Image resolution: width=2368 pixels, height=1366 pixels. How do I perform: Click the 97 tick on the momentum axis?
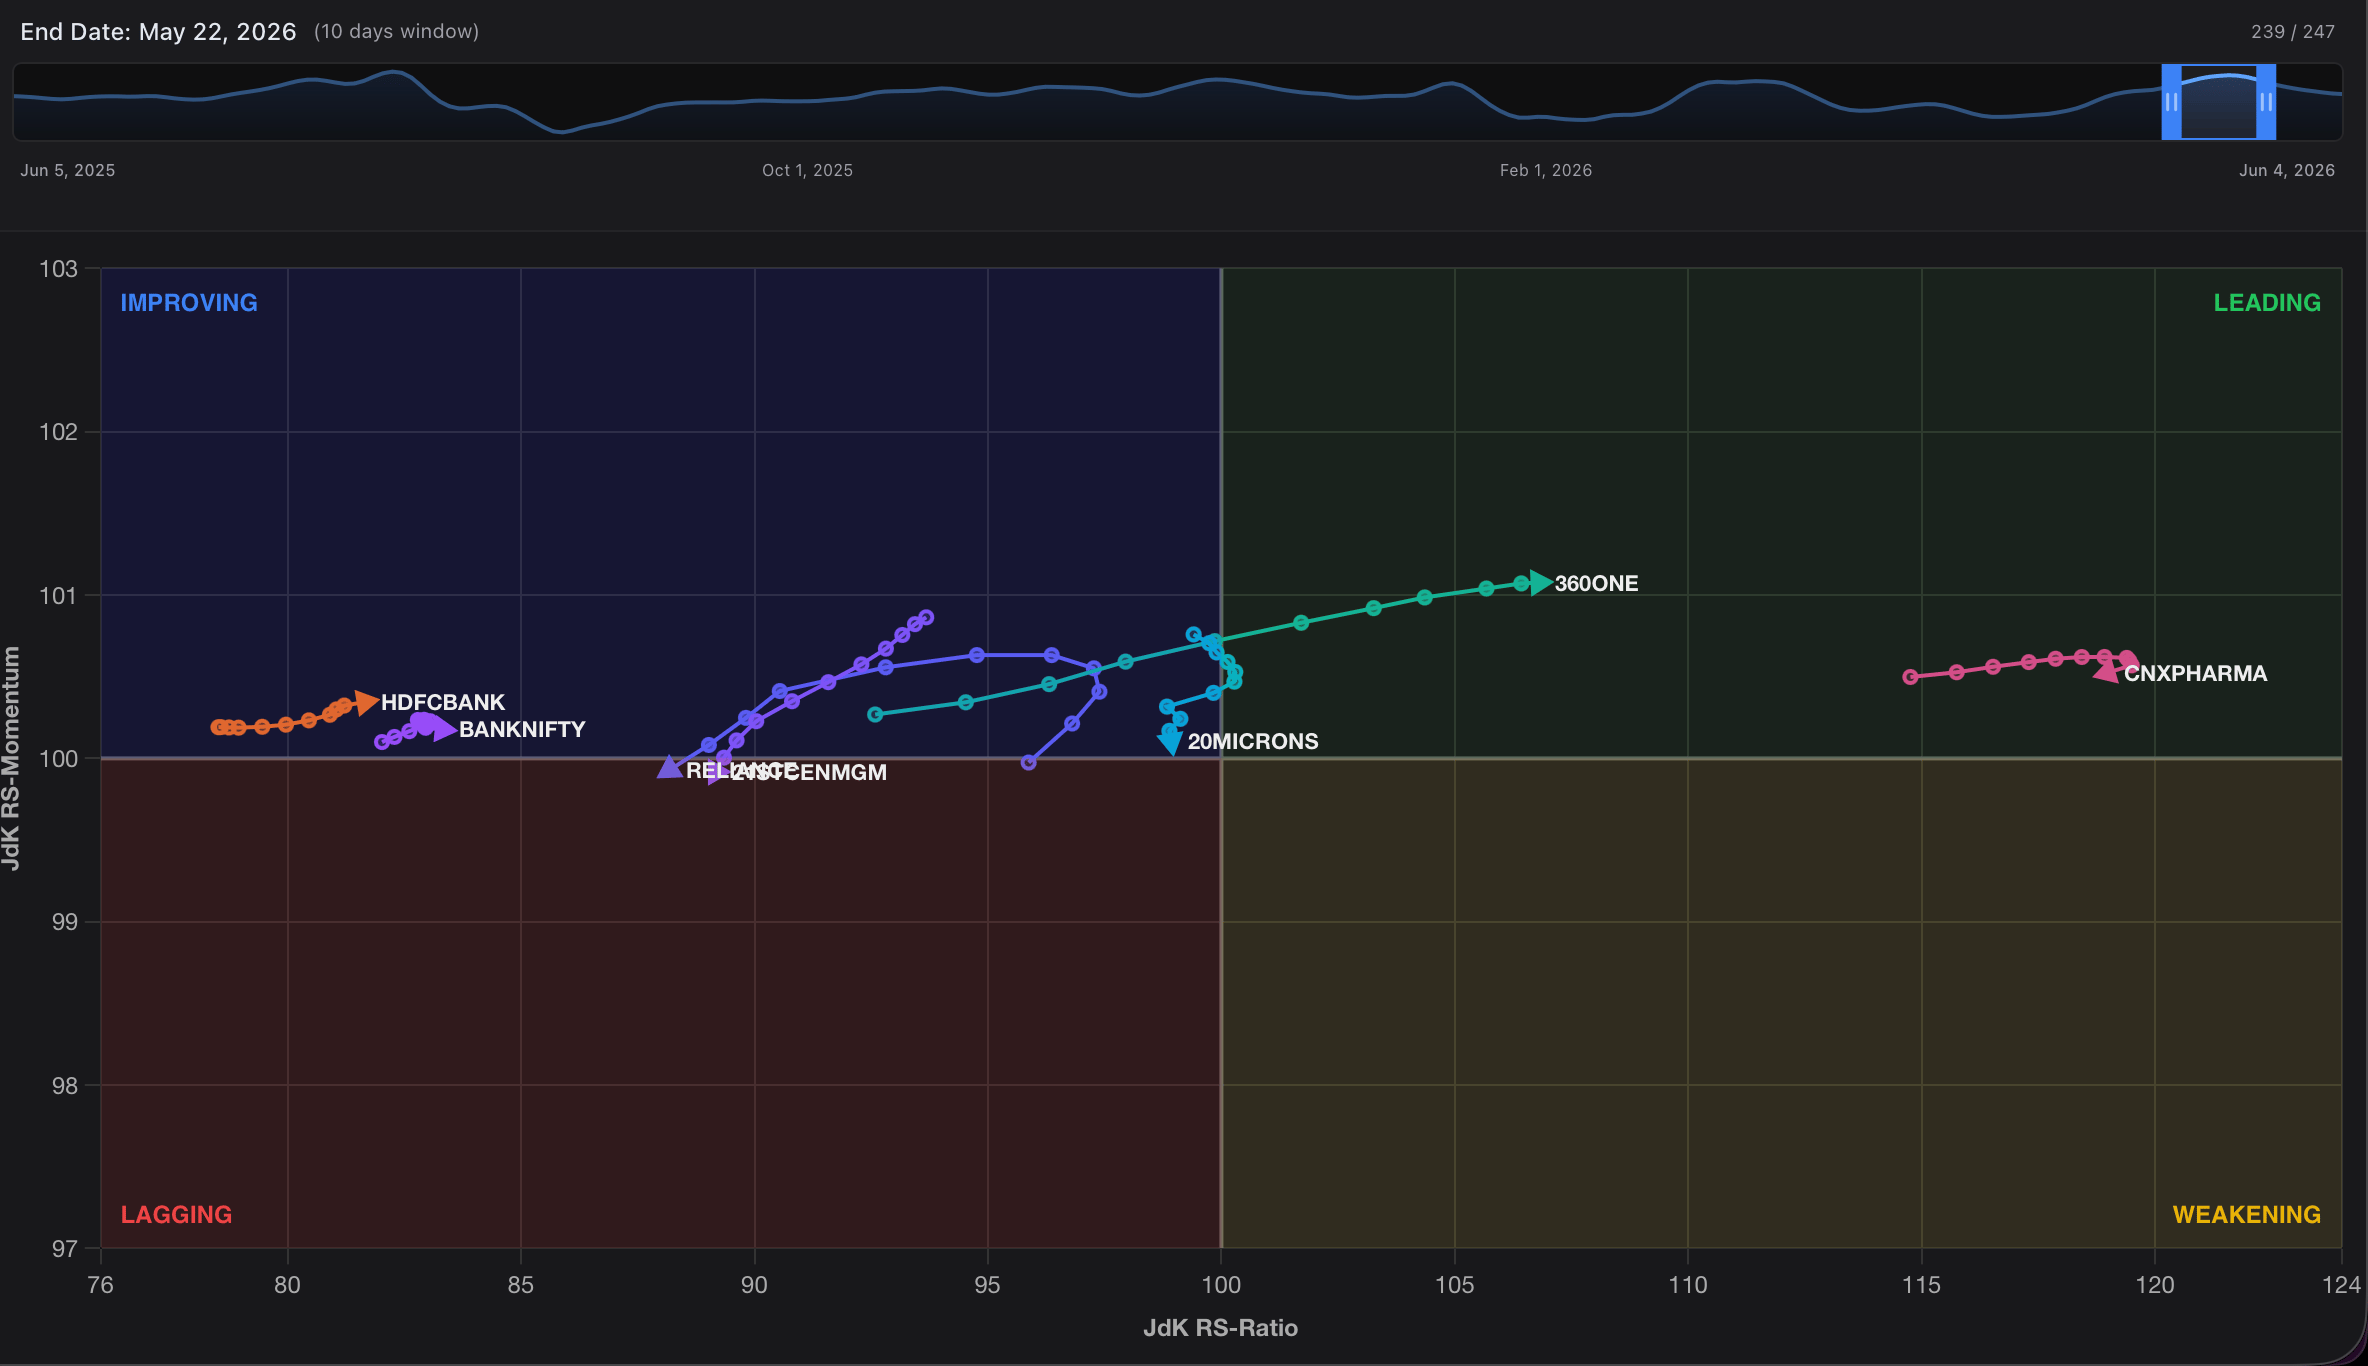65,1249
